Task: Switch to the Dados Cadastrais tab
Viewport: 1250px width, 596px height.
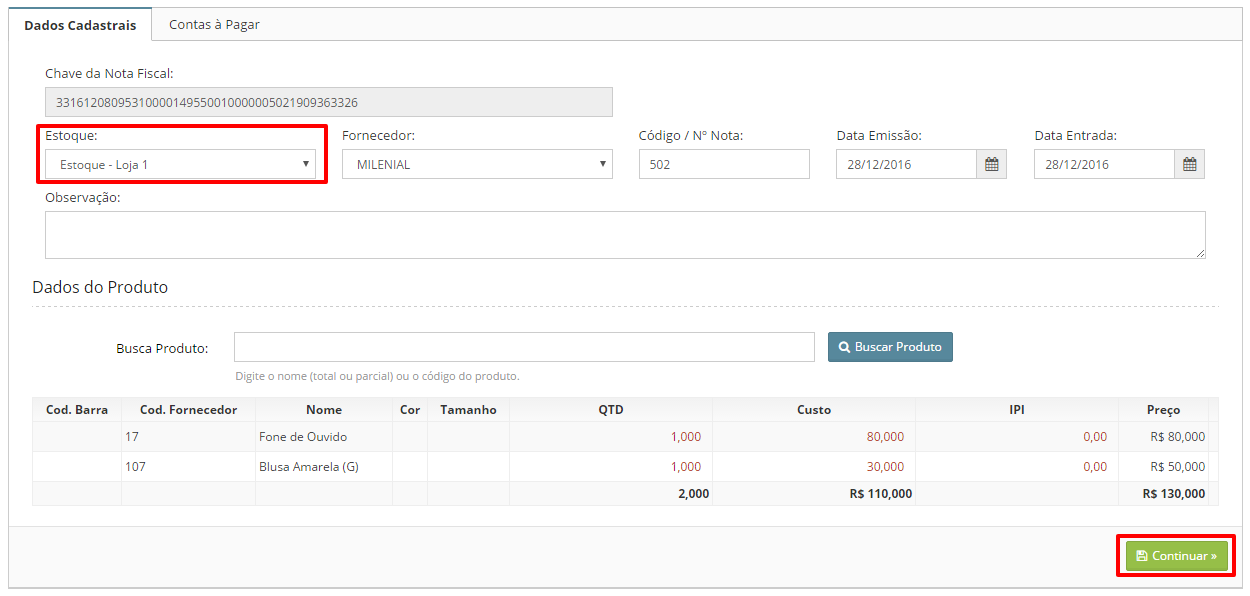Action: [80, 25]
